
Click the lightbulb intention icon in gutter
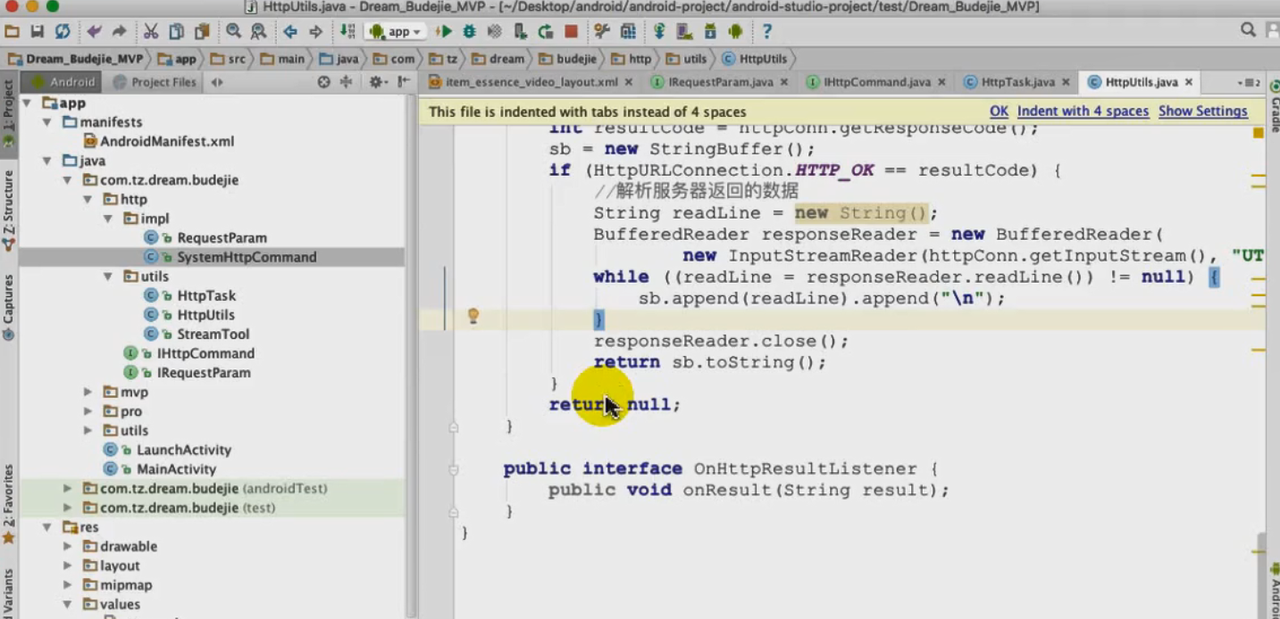pos(474,317)
